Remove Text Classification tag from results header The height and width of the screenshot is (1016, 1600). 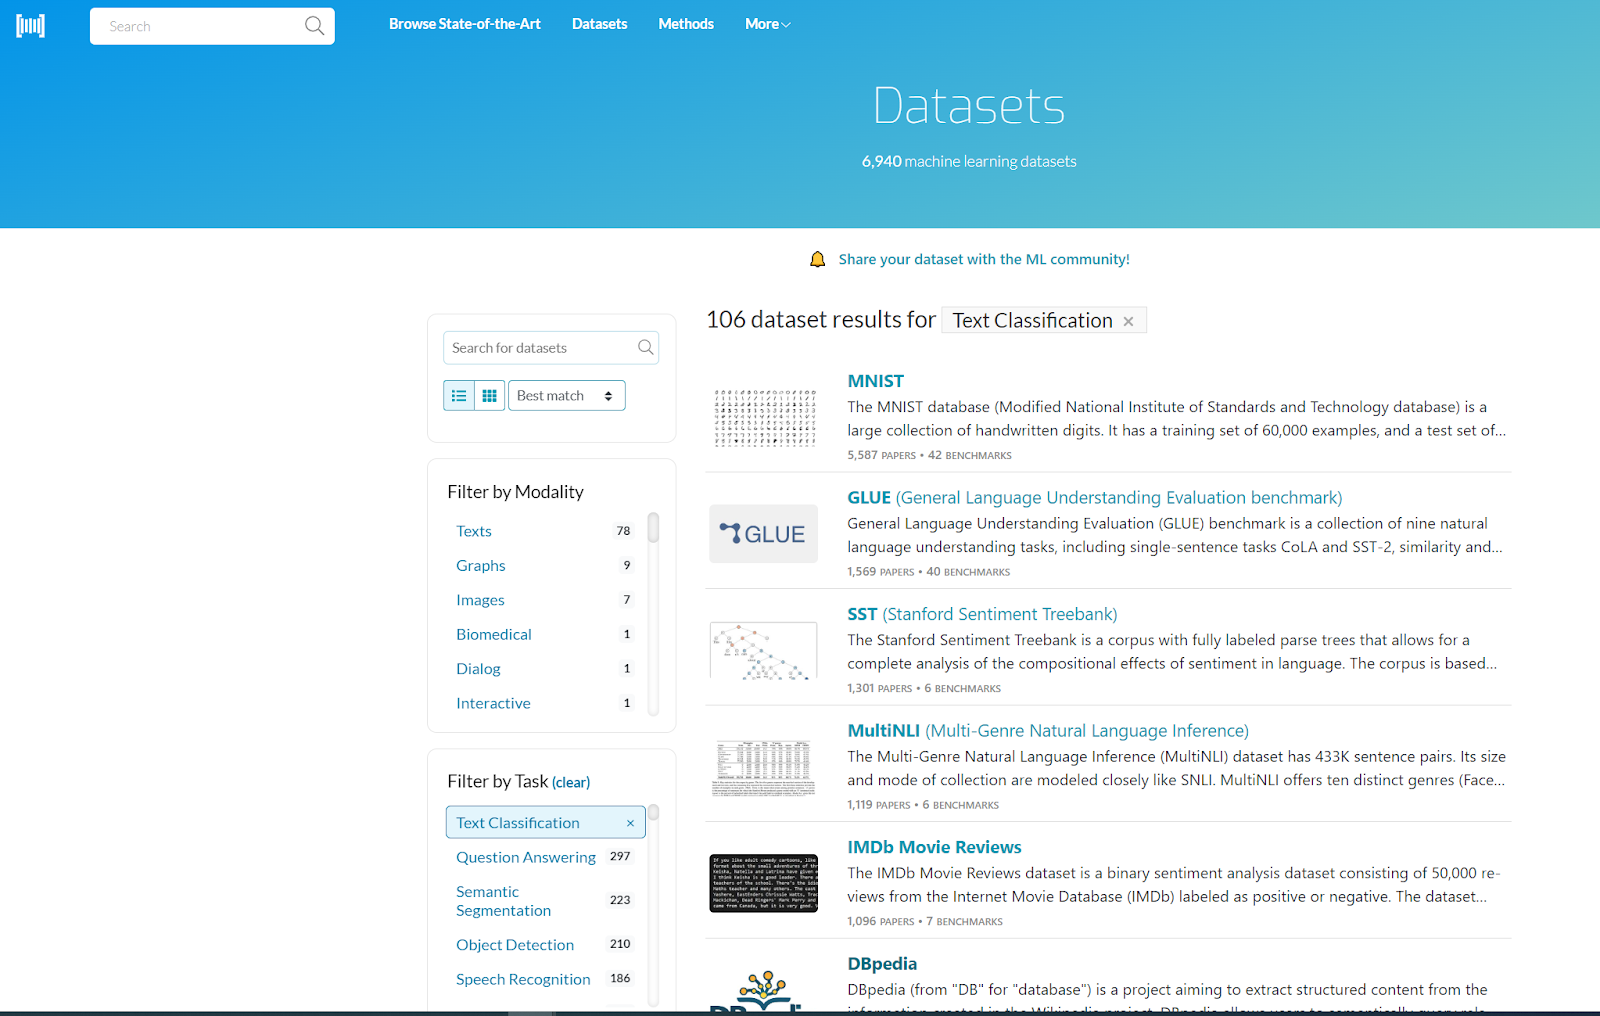click(x=1128, y=321)
